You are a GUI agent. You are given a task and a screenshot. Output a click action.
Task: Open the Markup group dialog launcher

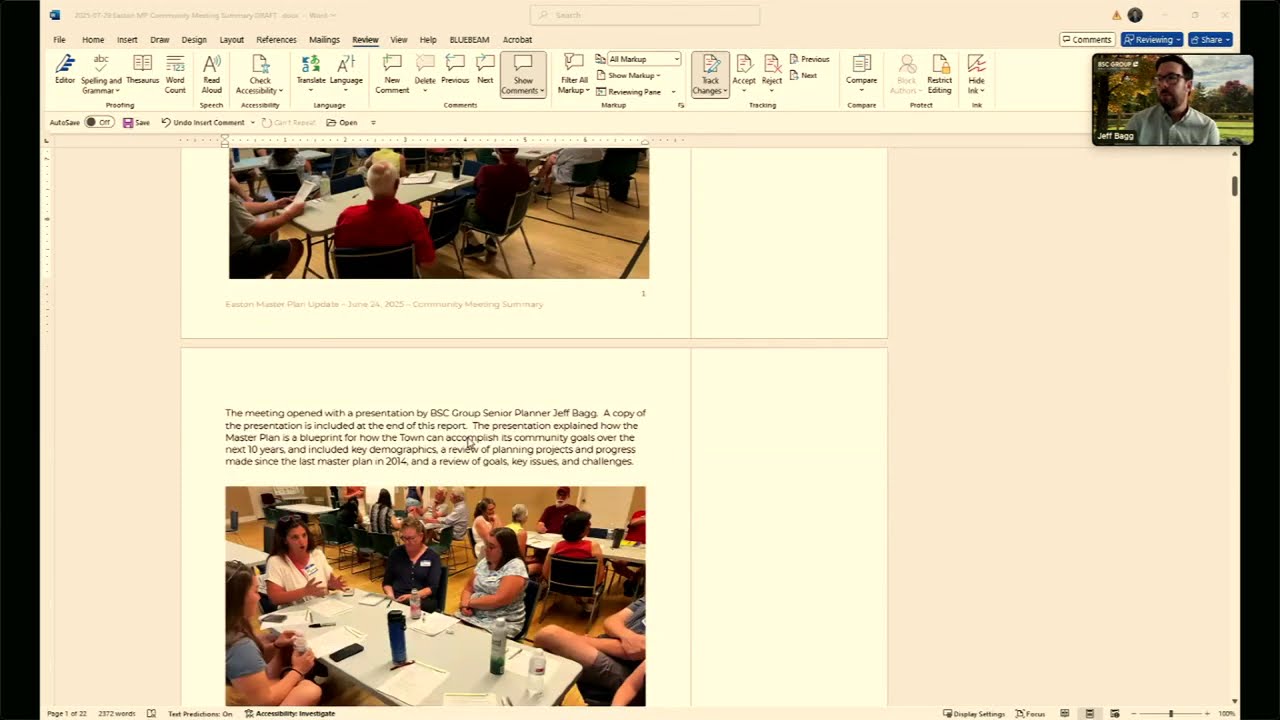[681, 105]
